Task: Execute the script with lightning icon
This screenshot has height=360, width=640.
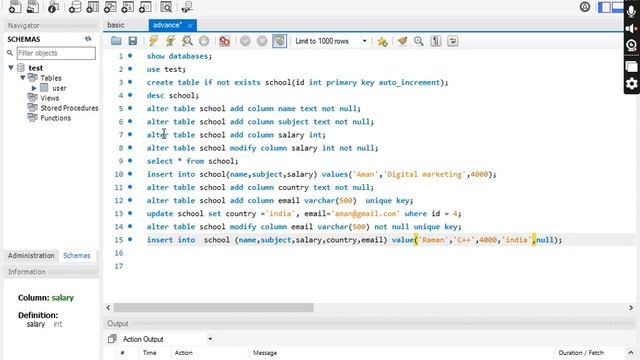Action: tap(153, 41)
